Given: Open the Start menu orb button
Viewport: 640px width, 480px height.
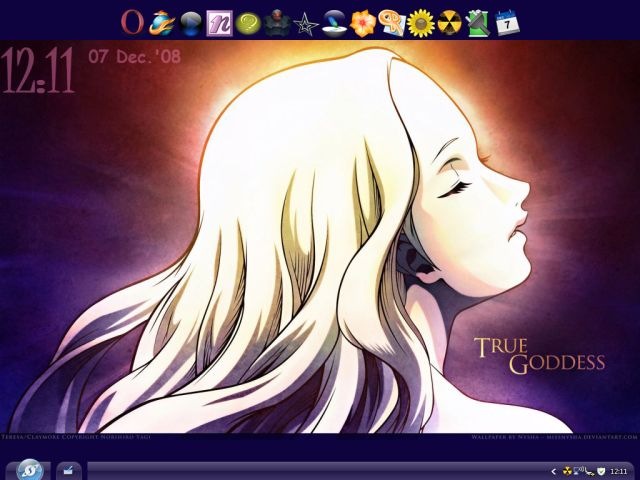Looking at the screenshot, I should coord(32,469).
